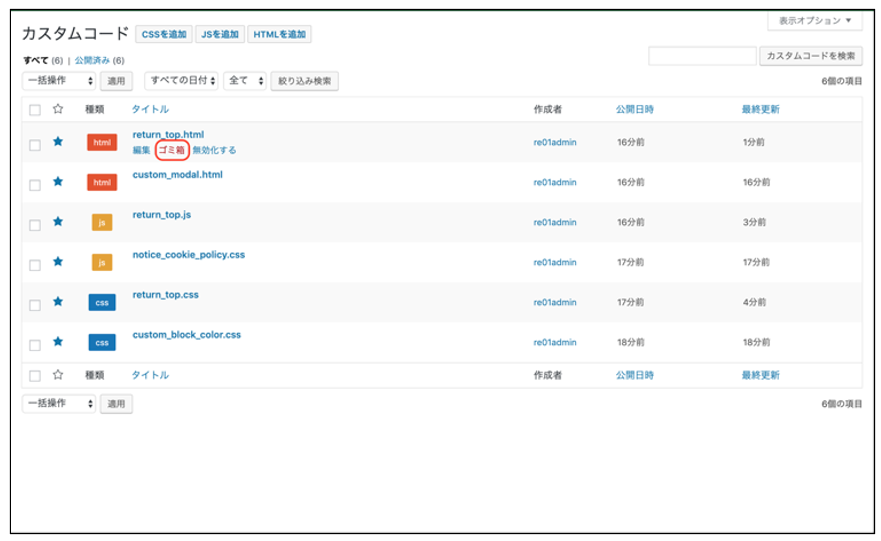Click the html type badge for return_top.html
The height and width of the screenshot is (541, 881).
[x=102, y=143]
